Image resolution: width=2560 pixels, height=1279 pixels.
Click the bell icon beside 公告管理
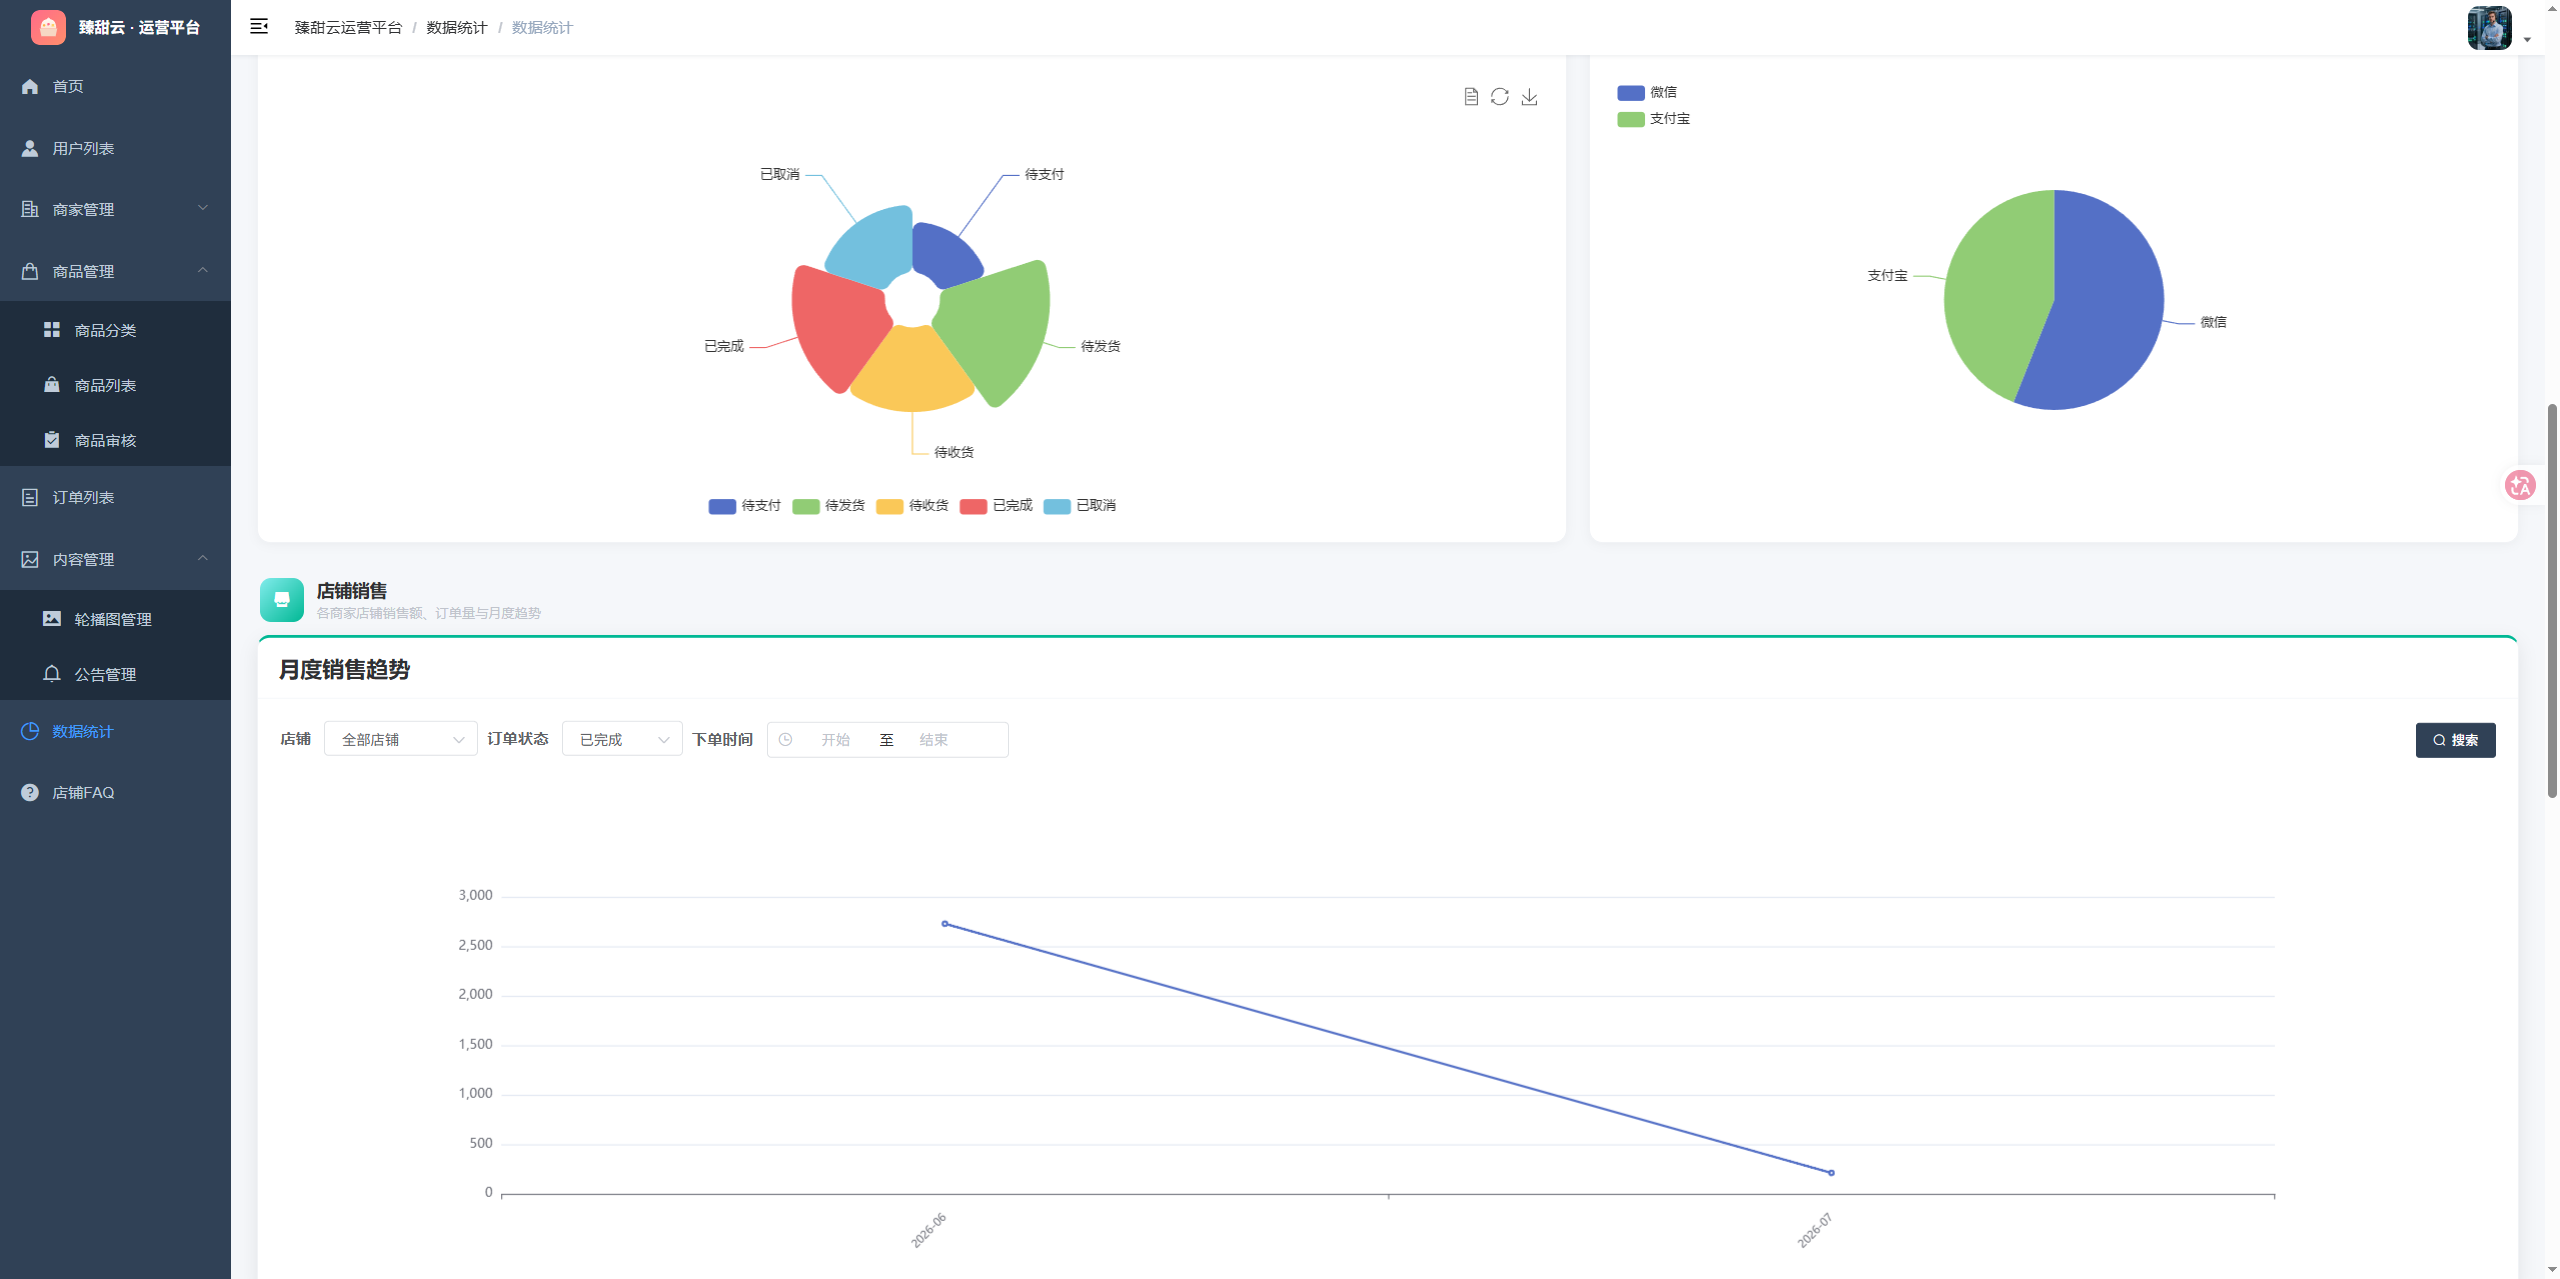click(x=52, y=673)
